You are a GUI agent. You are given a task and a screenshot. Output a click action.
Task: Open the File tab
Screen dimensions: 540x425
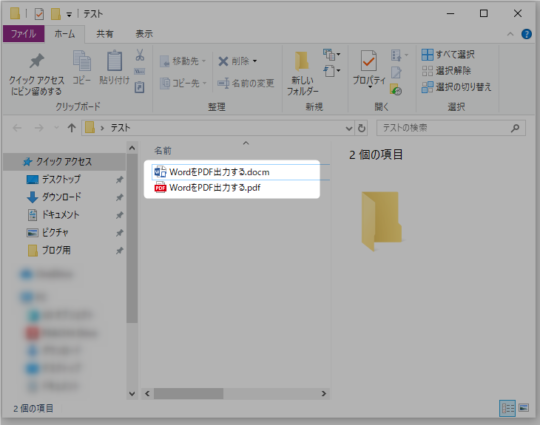[23, 34]
